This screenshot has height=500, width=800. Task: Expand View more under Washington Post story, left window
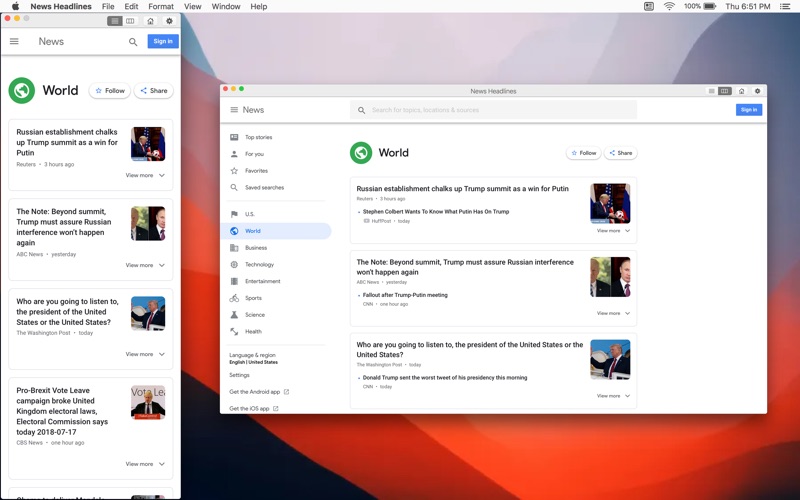point(145,354)
